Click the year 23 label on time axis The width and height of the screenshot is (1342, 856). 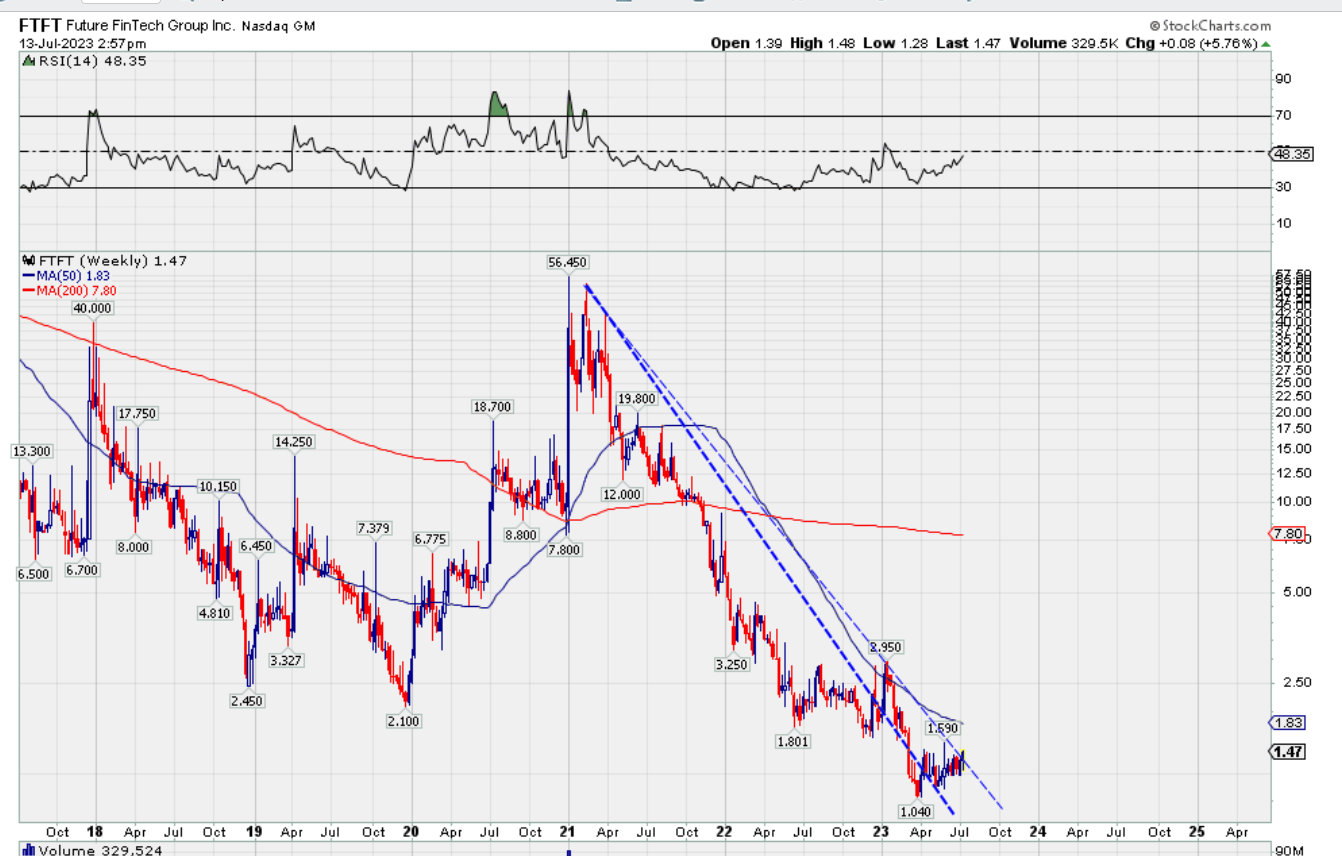click(881, 831)
